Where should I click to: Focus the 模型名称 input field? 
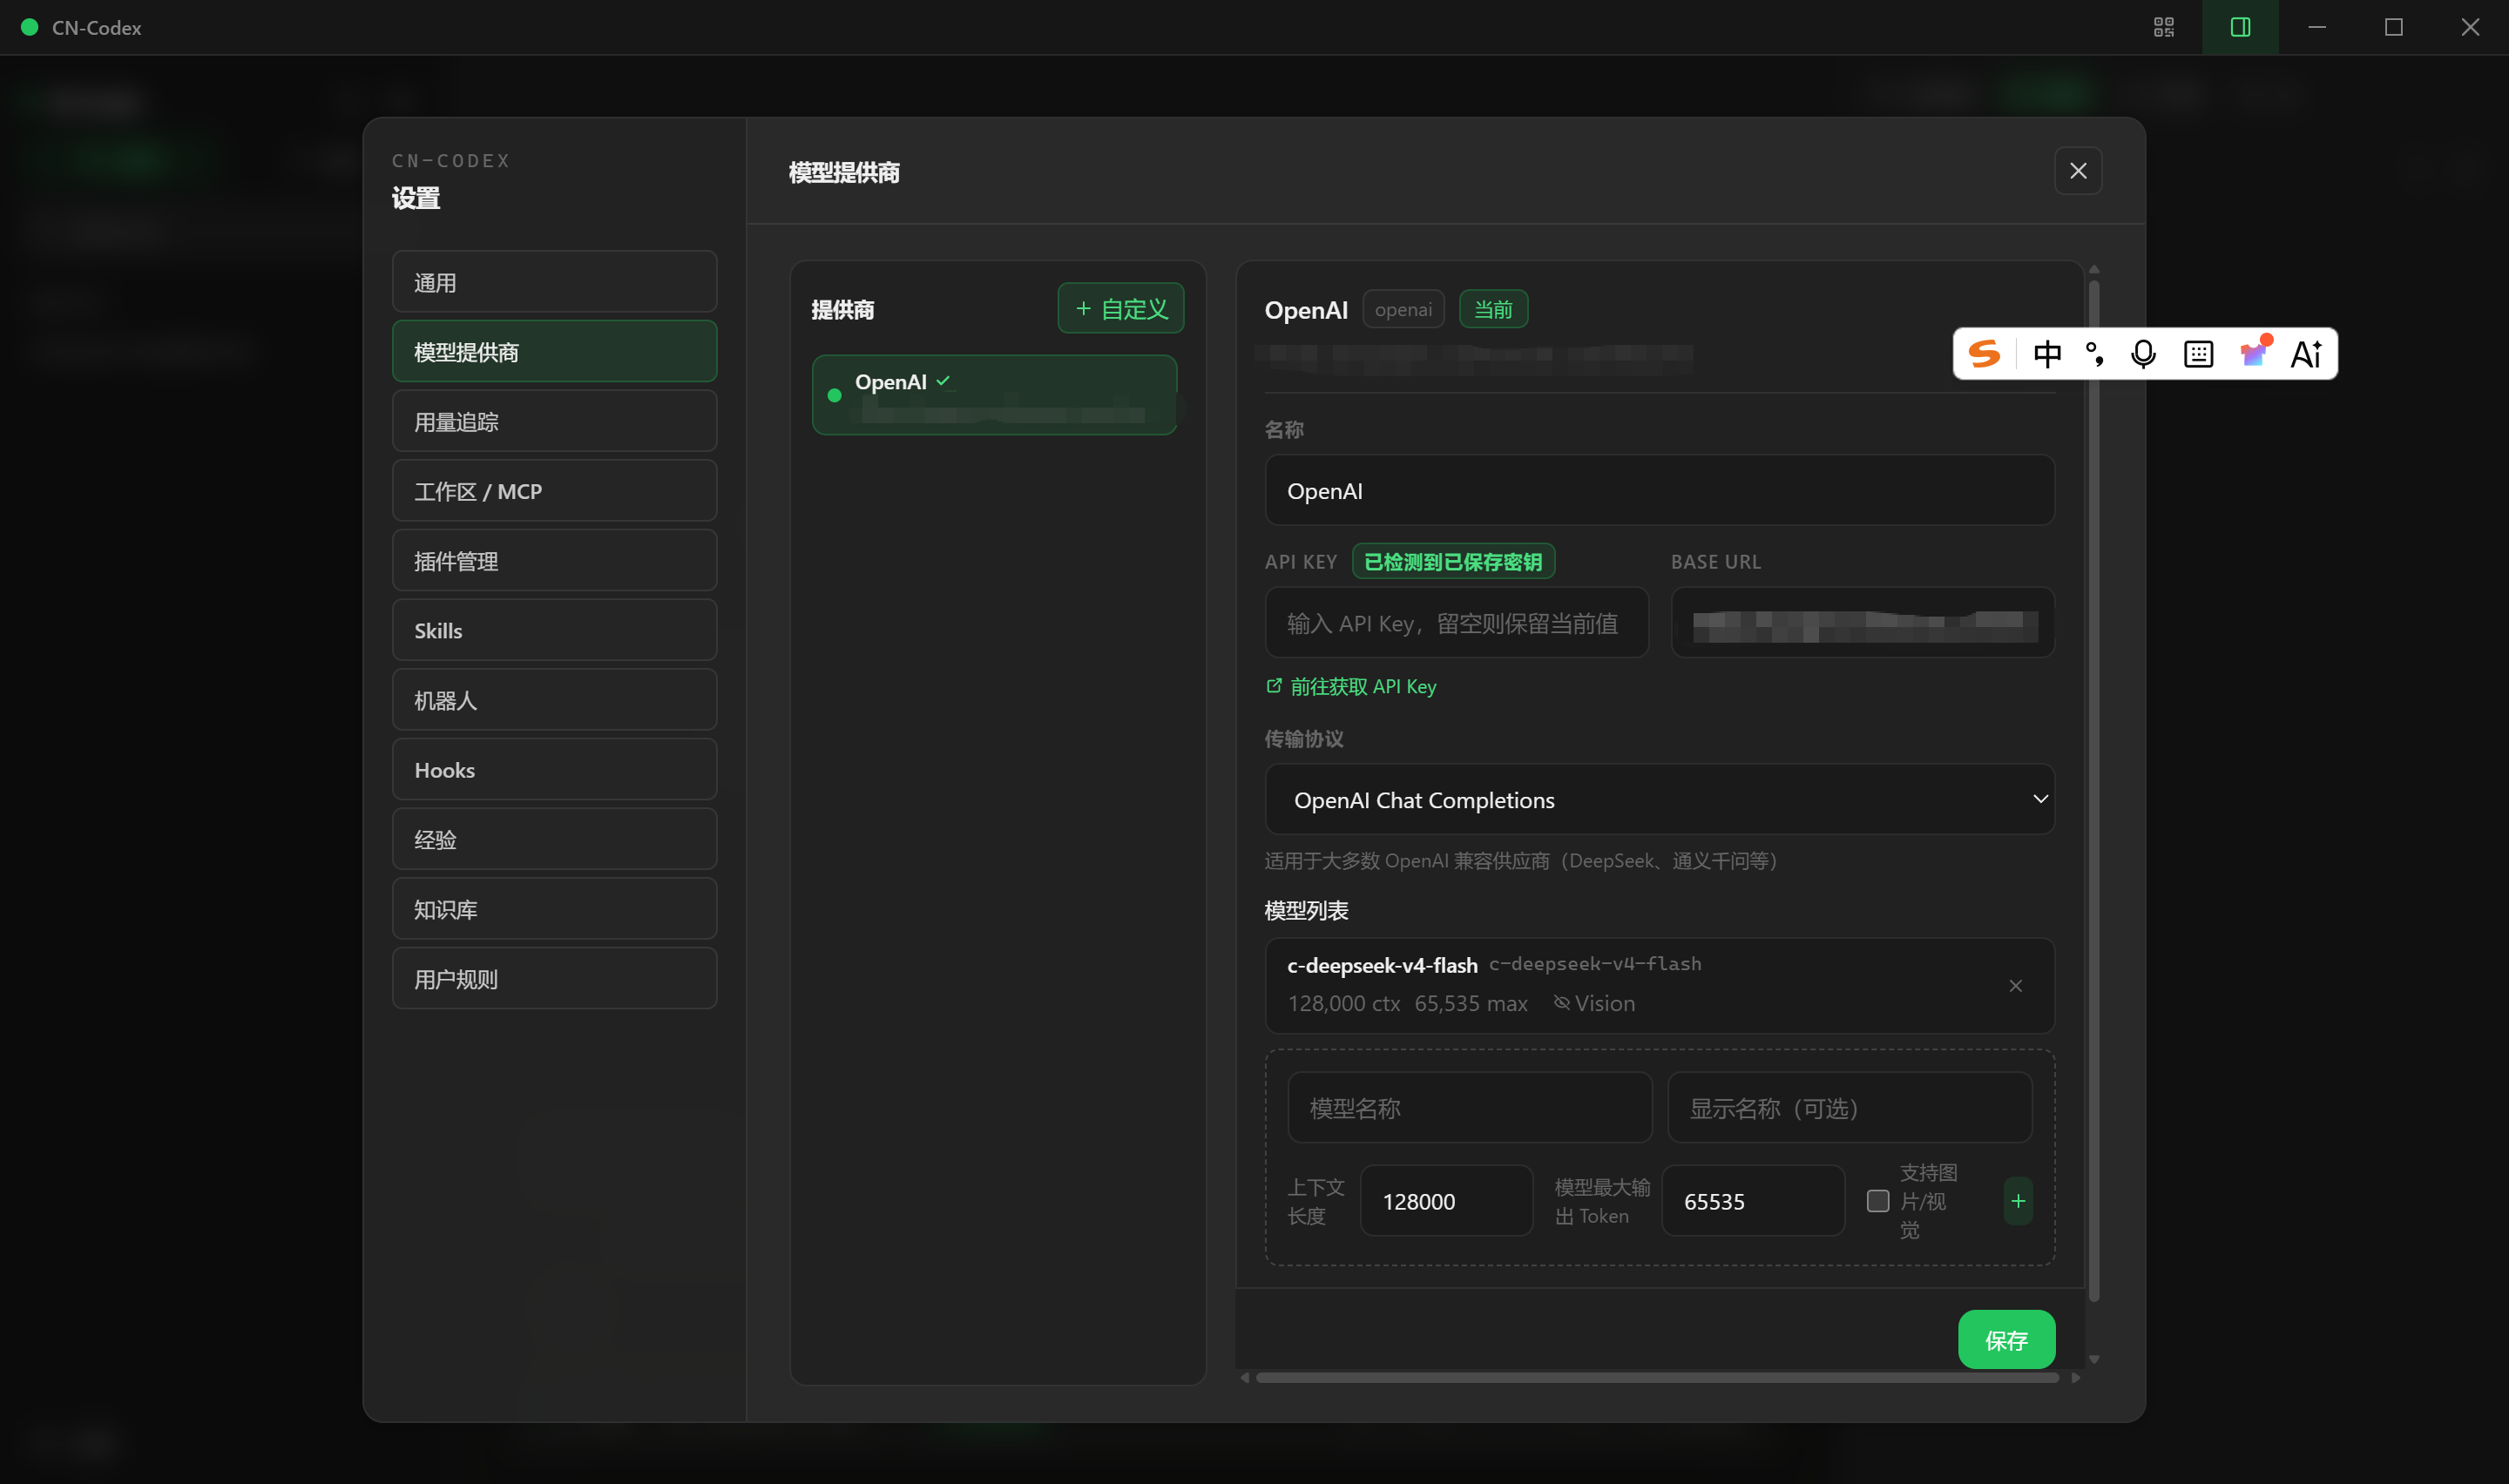(x=1470, y=1108)
